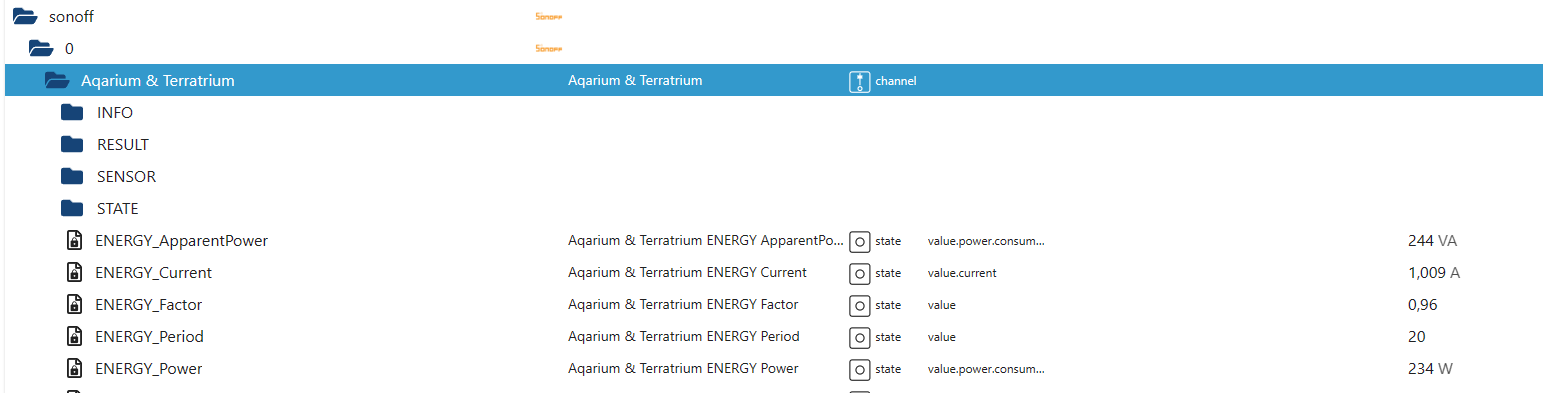Collapse the open folder named 0
Viewport: 1543px width, 393px height.
(x=41, y=48)
